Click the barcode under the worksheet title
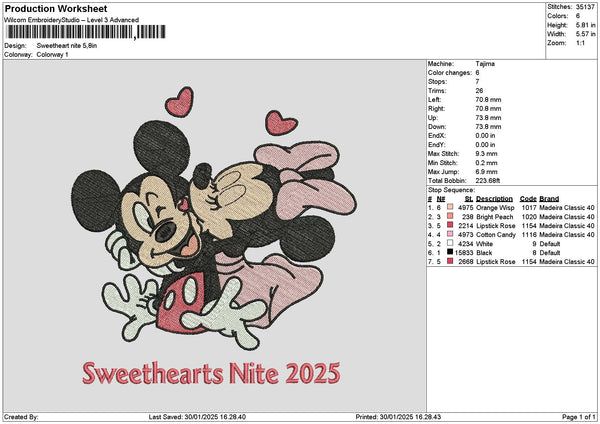Screen dimensions: 600x424 tap(85, 33)
